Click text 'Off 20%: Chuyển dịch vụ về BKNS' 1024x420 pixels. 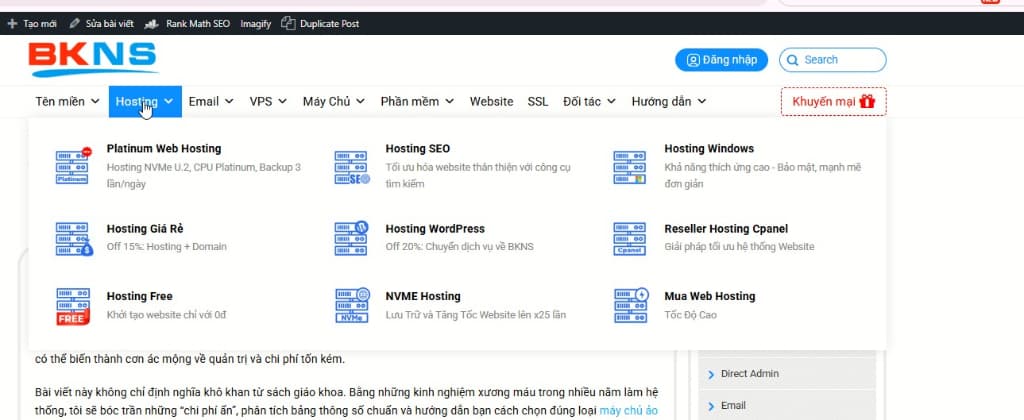[459, 247]
